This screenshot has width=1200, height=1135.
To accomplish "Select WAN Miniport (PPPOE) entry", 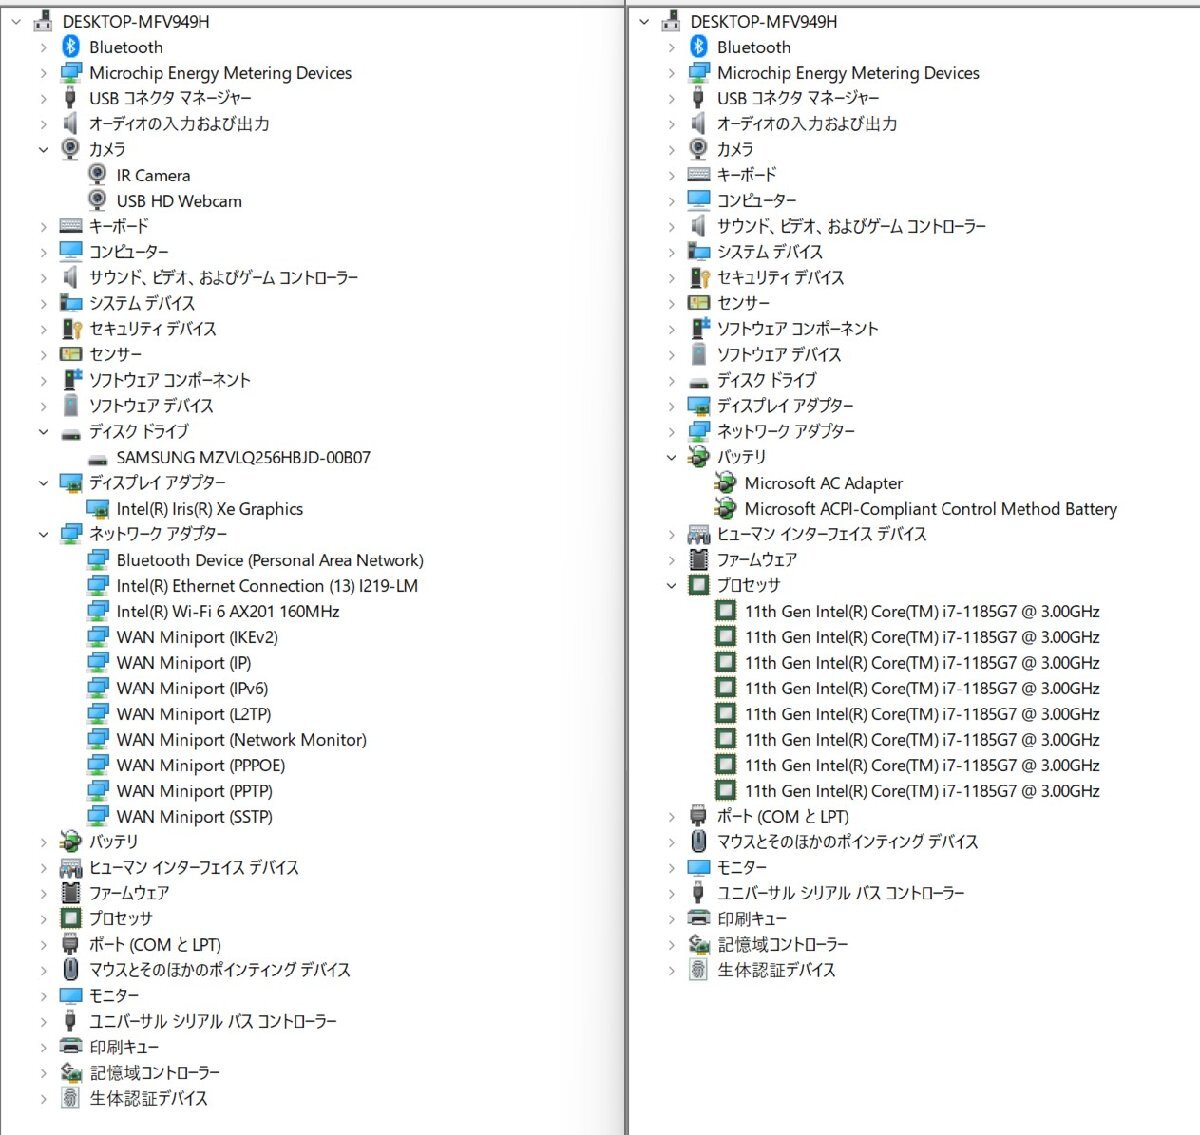I will click(x=201, y=766).
